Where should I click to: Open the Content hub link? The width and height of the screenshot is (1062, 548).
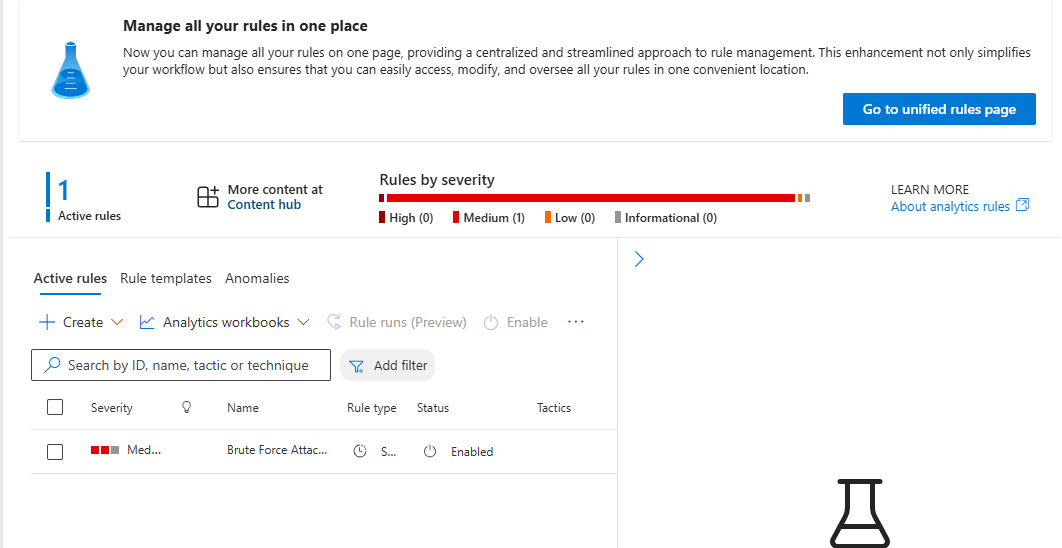[x=264, y=205]
